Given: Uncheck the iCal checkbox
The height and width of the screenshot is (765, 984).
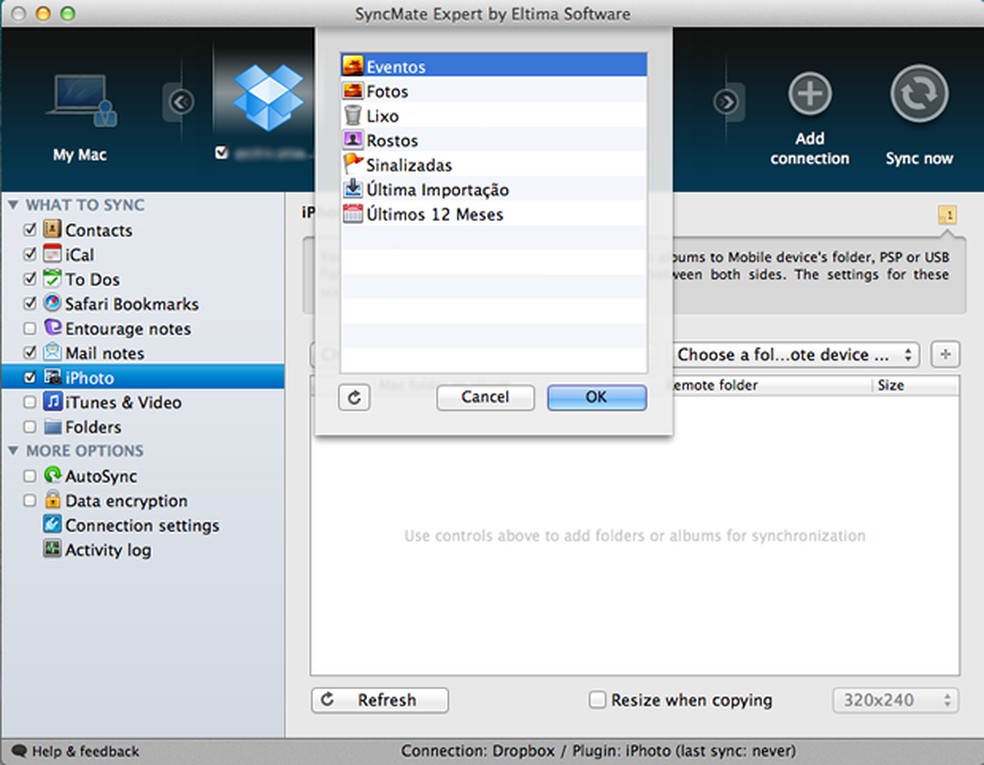Looking at the screenshot, I should 29,254.
